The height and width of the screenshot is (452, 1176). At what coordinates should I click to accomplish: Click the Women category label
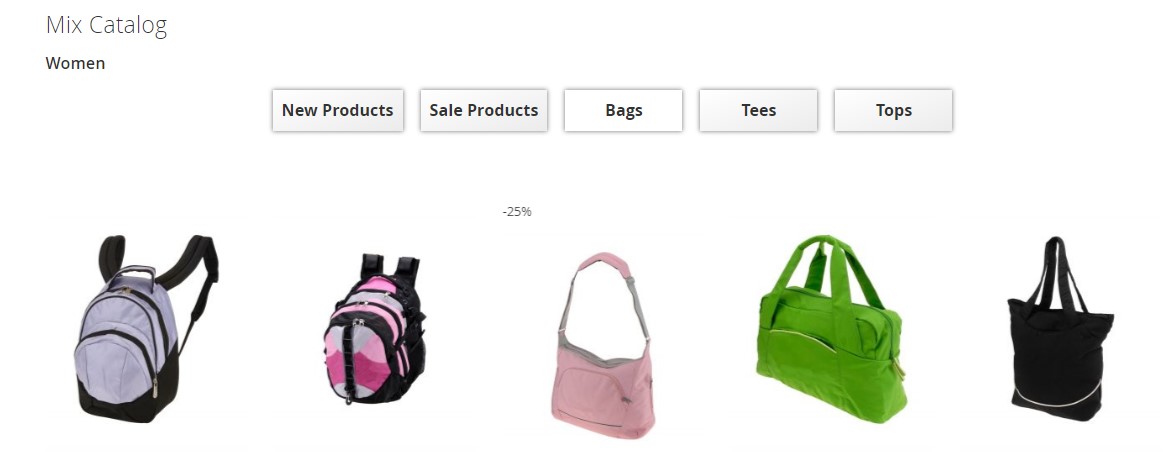[75, 64]
